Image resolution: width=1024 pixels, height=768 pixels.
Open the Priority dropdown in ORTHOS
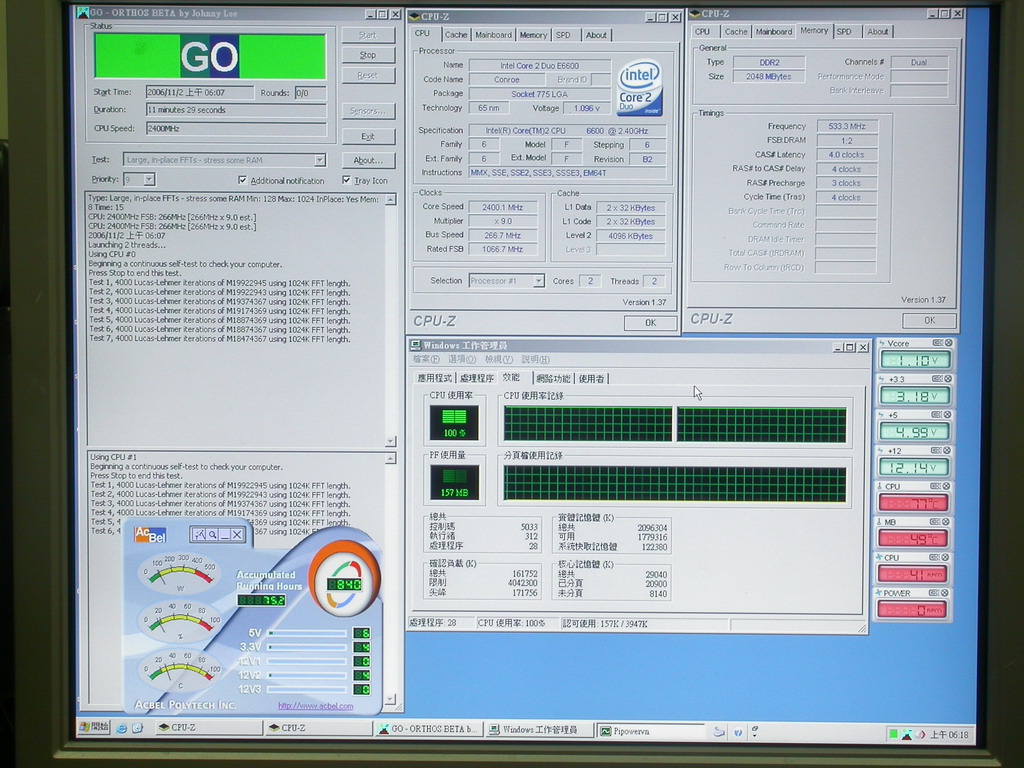pos(149,179)
